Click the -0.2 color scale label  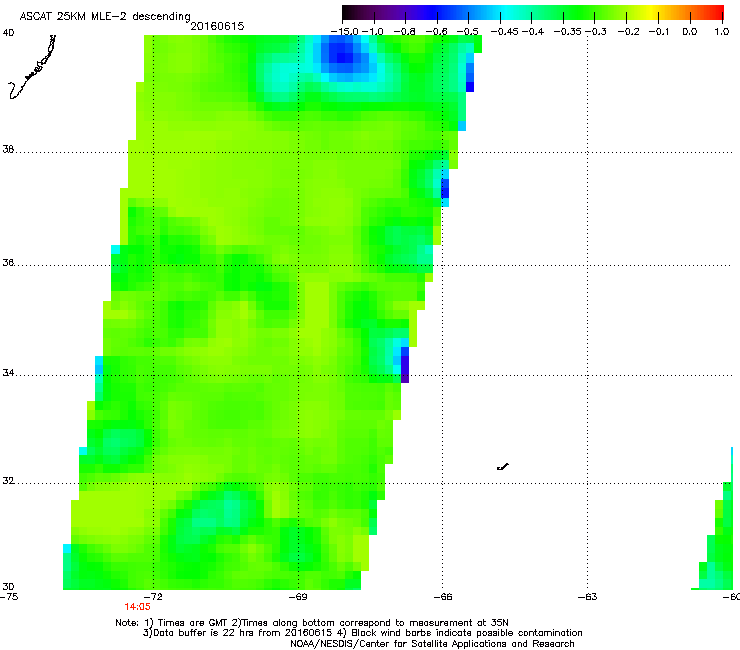click(x=629, y=32)
